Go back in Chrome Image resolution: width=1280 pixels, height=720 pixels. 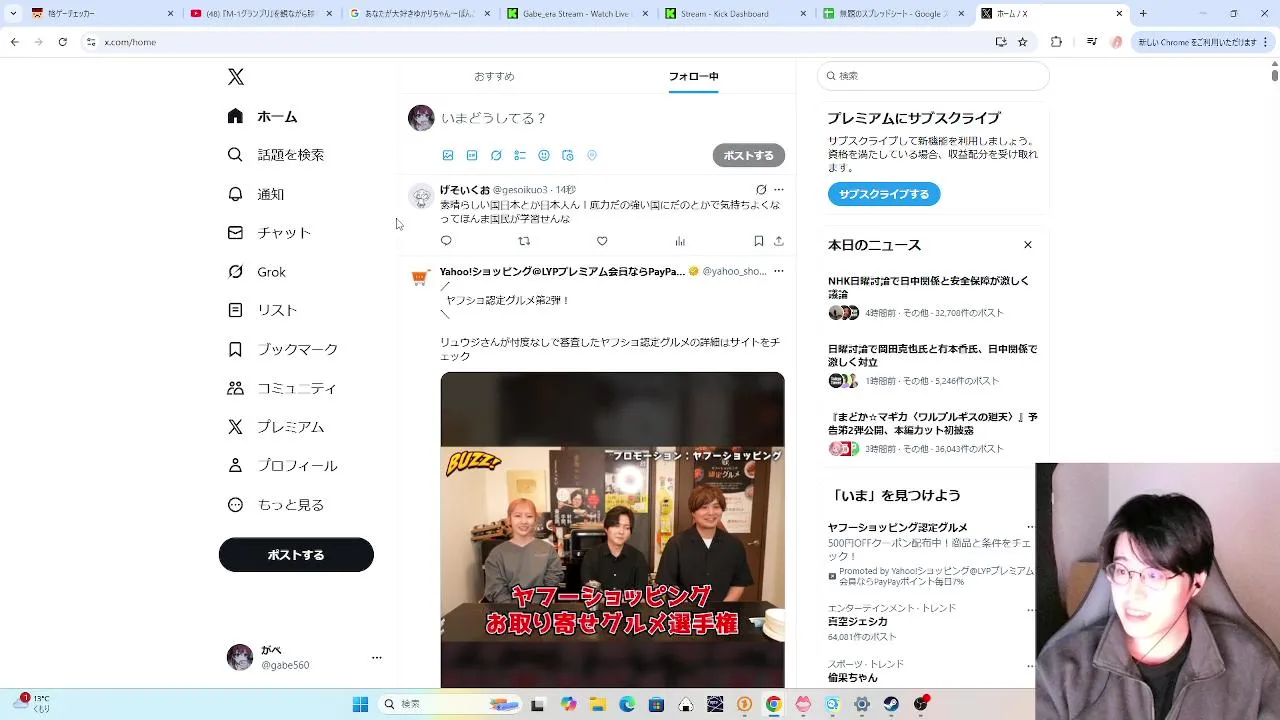14,42
